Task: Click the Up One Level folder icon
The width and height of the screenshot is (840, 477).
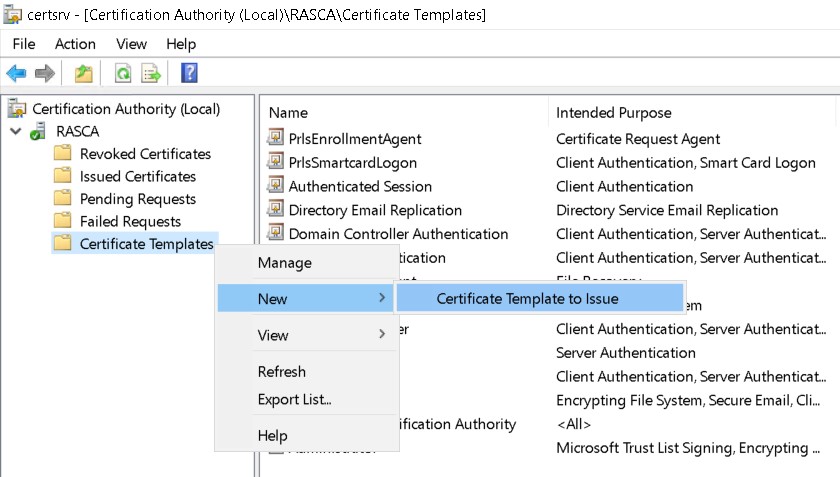Action: (84, 73)
